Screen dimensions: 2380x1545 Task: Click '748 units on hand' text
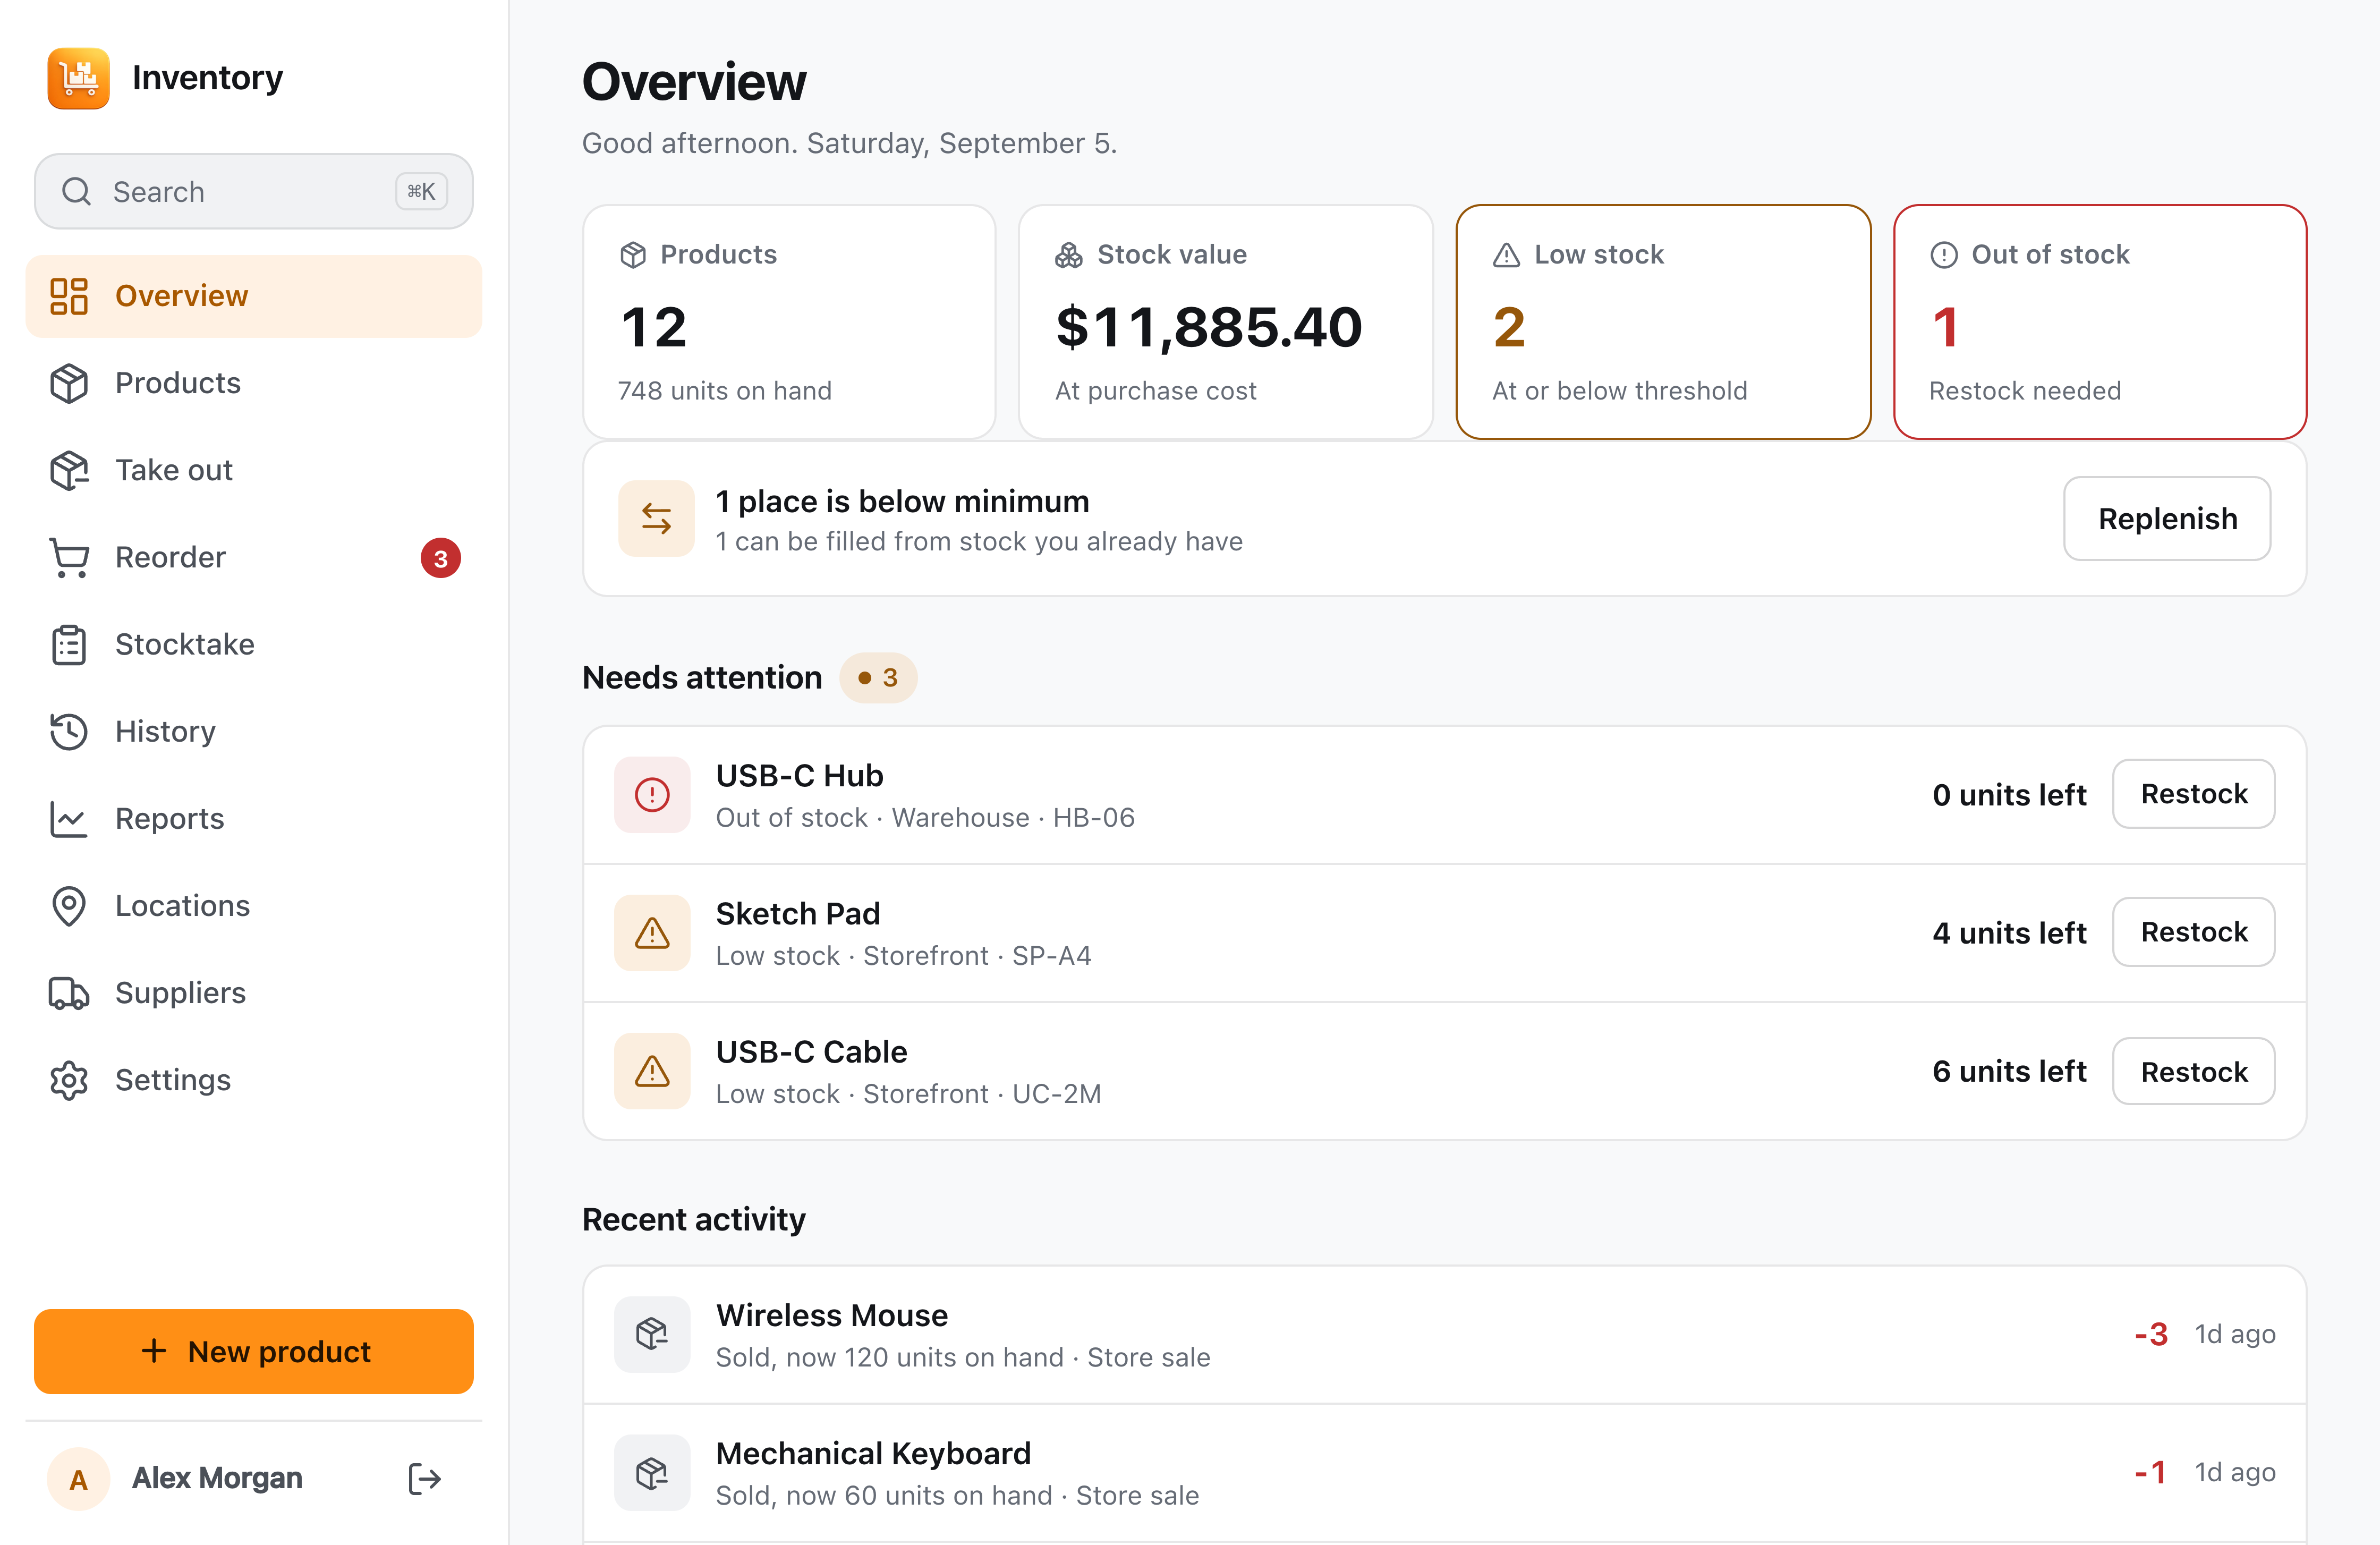(725, 391)
